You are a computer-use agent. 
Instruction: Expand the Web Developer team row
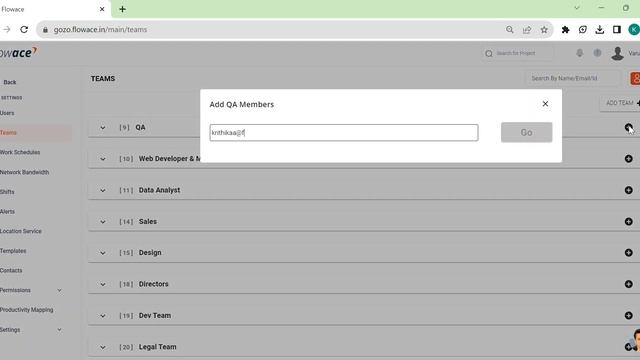tap(102, 159)
